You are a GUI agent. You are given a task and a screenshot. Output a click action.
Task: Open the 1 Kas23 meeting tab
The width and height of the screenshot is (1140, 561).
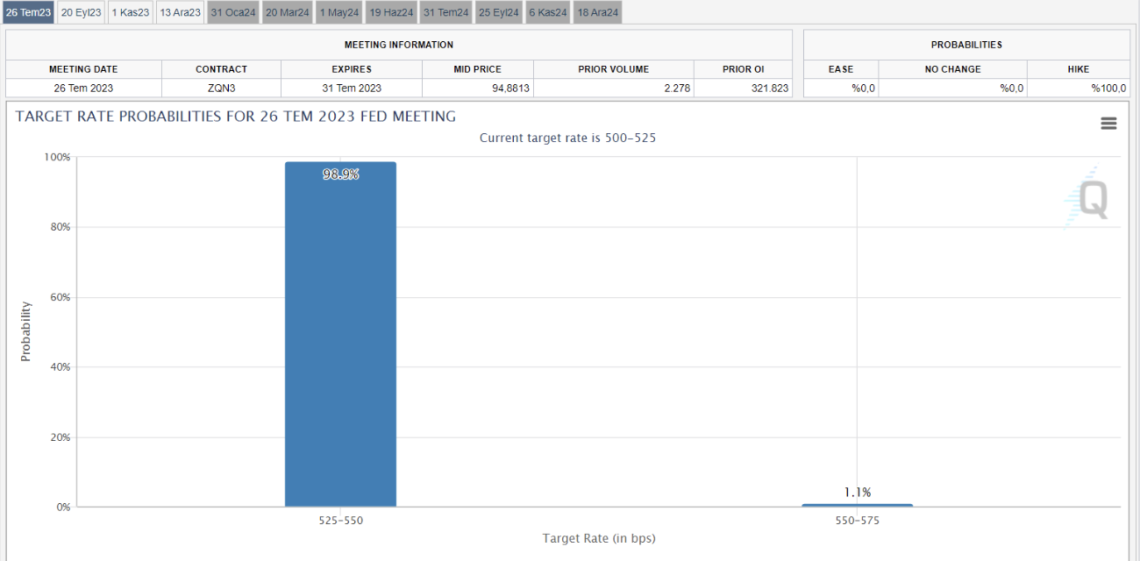coord(131,12)
